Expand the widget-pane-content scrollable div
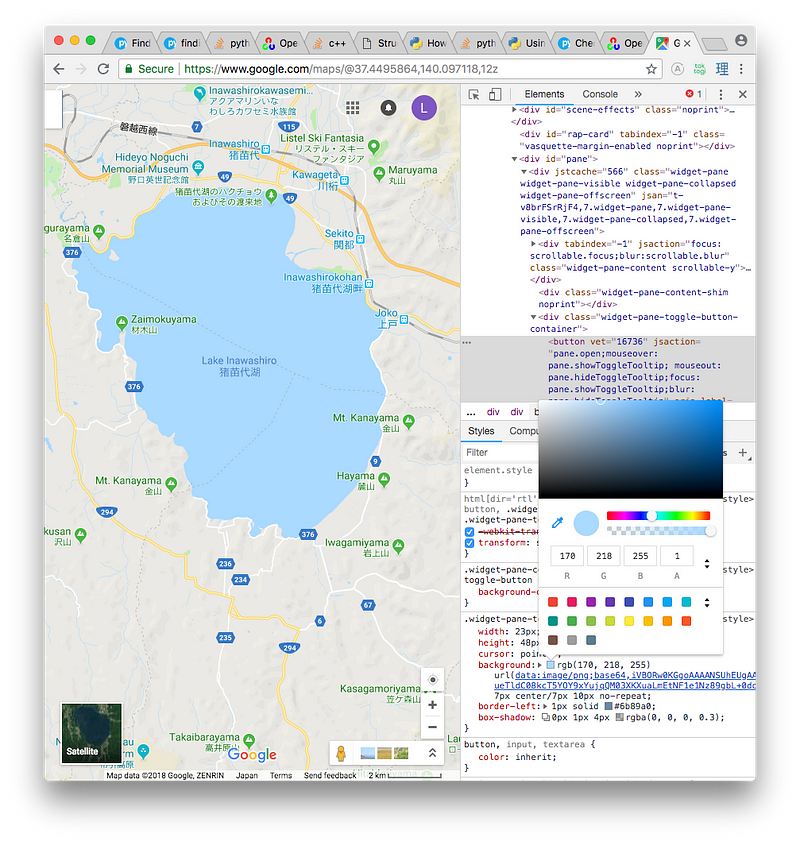800x844 pixels. click(x=534, y=244)
